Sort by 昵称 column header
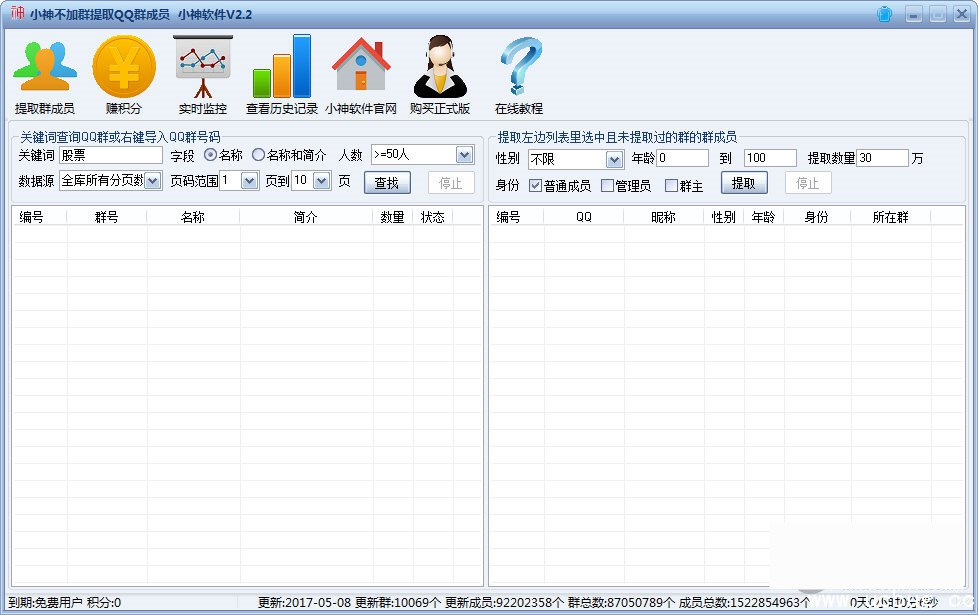 pos(663,217)
